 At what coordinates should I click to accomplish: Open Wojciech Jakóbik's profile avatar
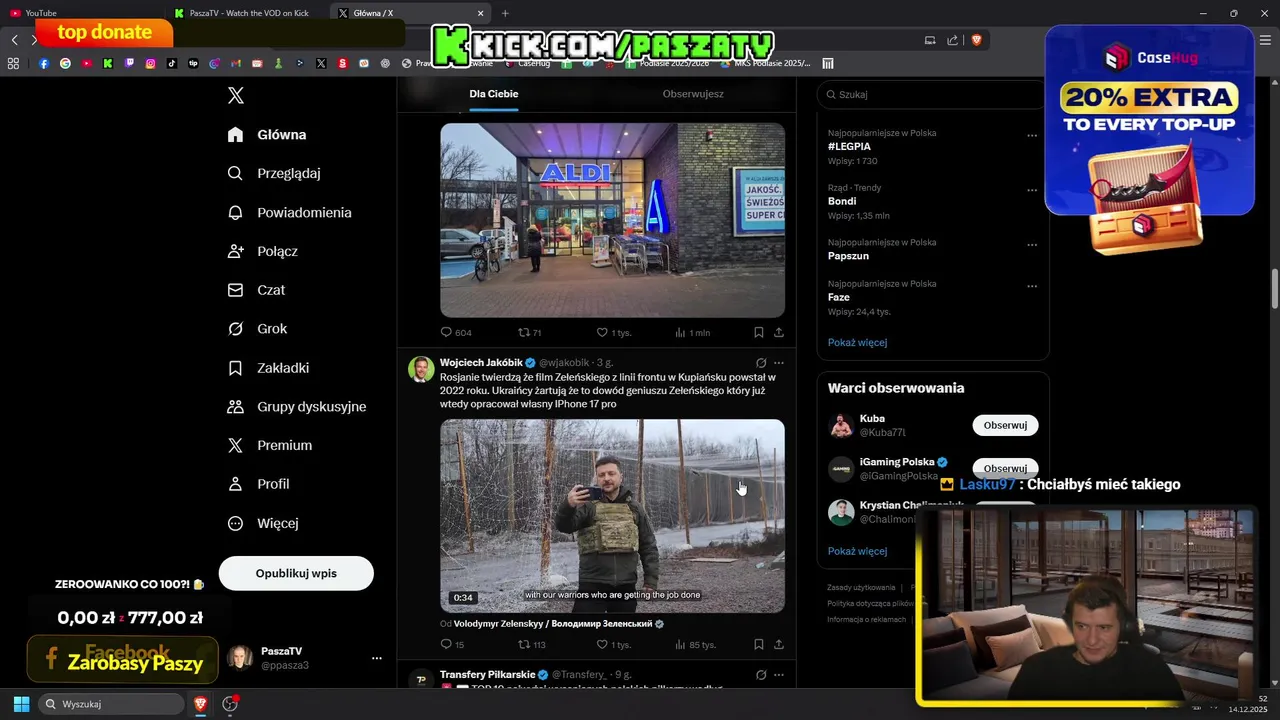point(421,369)
